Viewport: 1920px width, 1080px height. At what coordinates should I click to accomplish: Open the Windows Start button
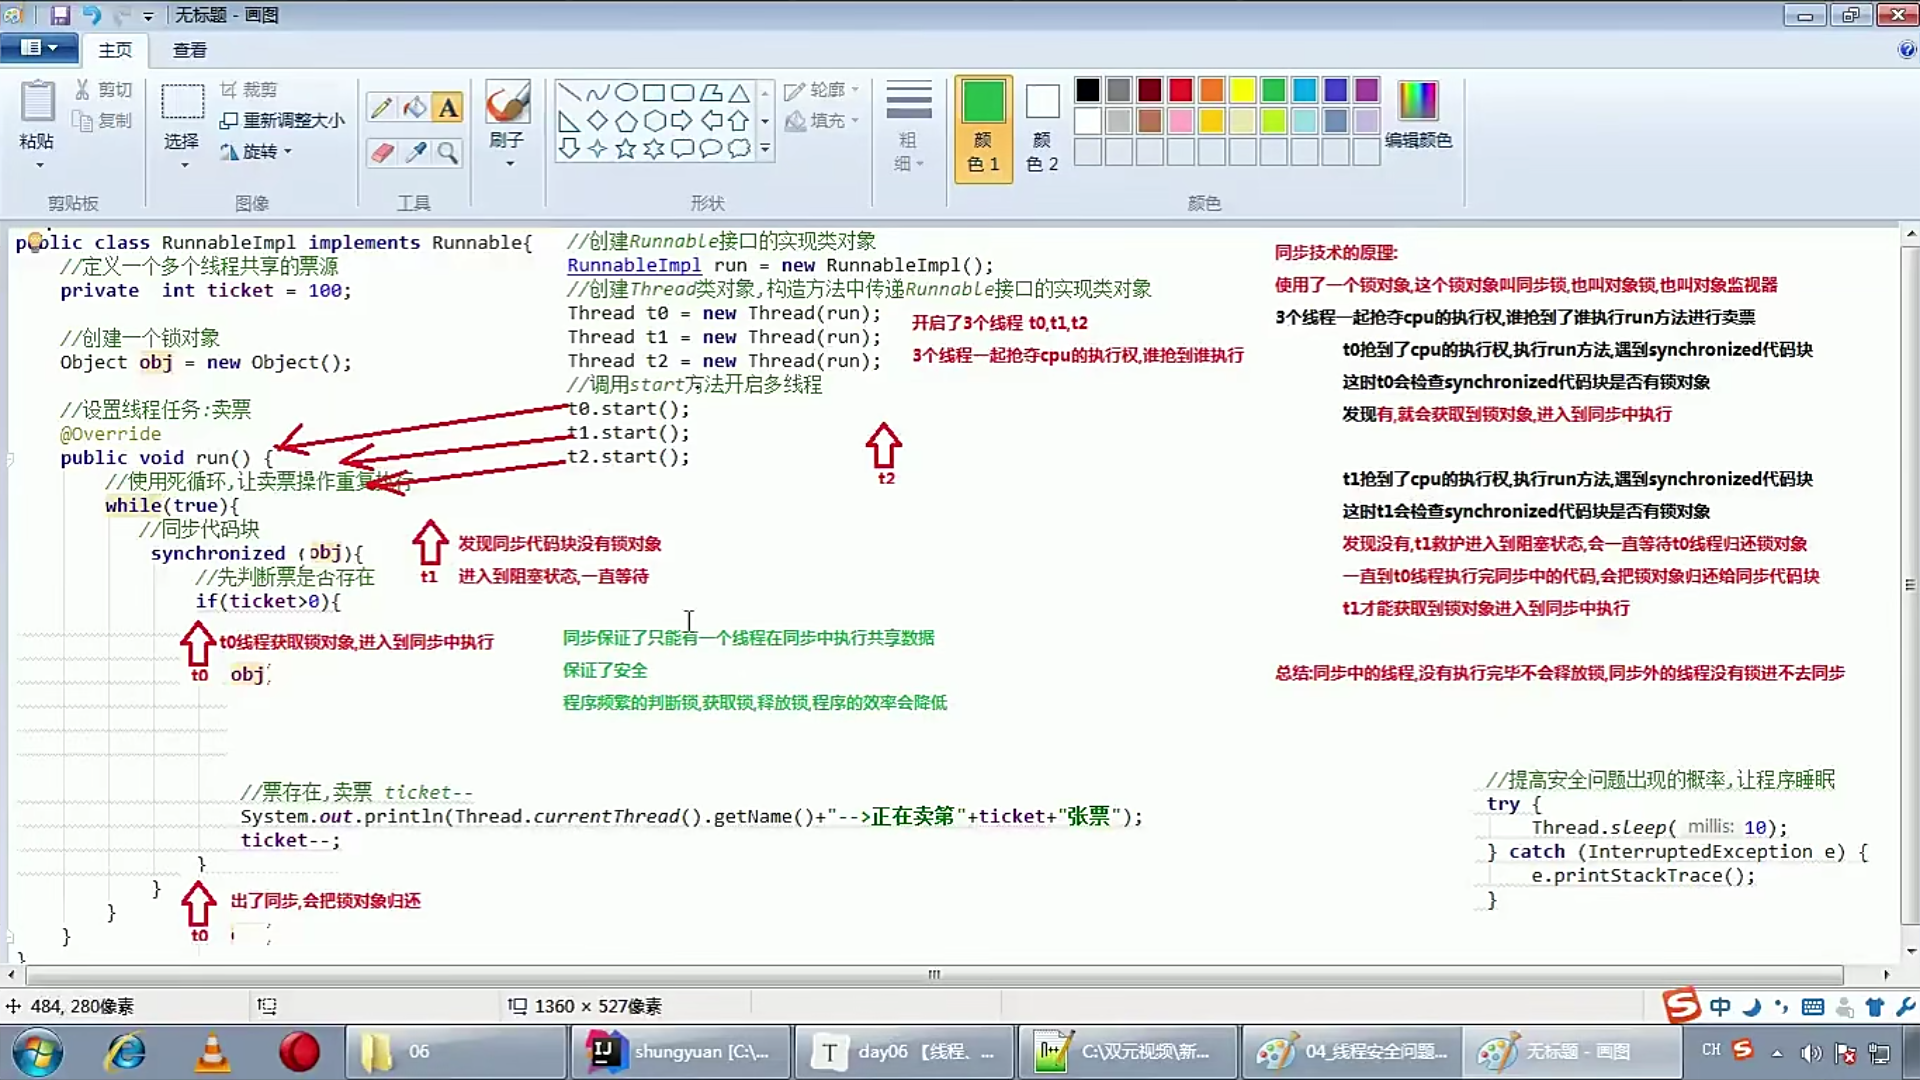37,1052
